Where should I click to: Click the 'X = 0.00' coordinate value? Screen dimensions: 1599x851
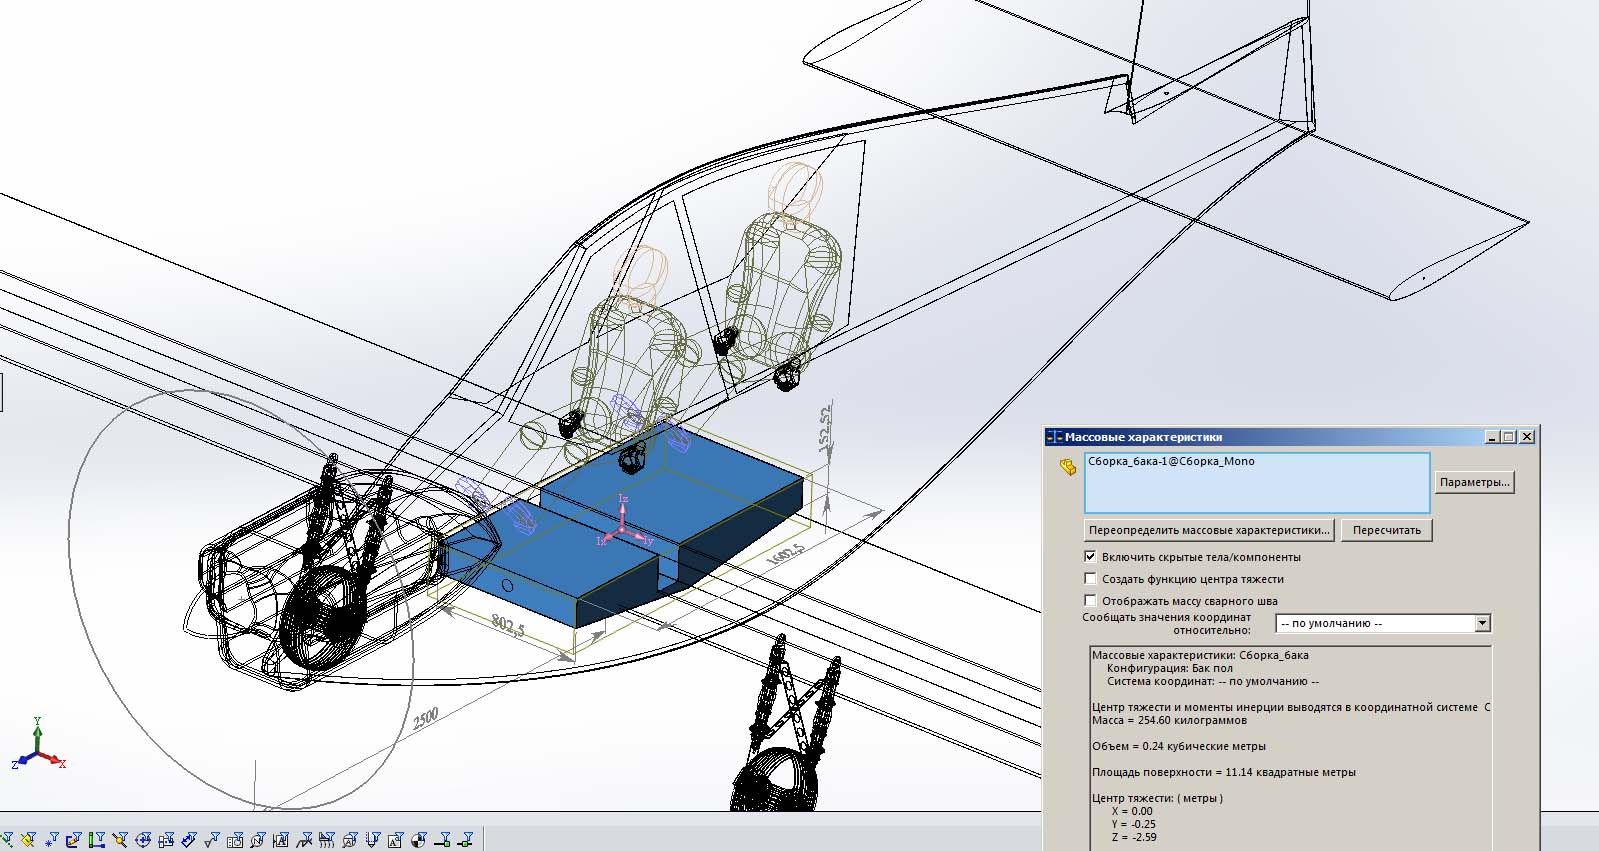coord(1132,811)
